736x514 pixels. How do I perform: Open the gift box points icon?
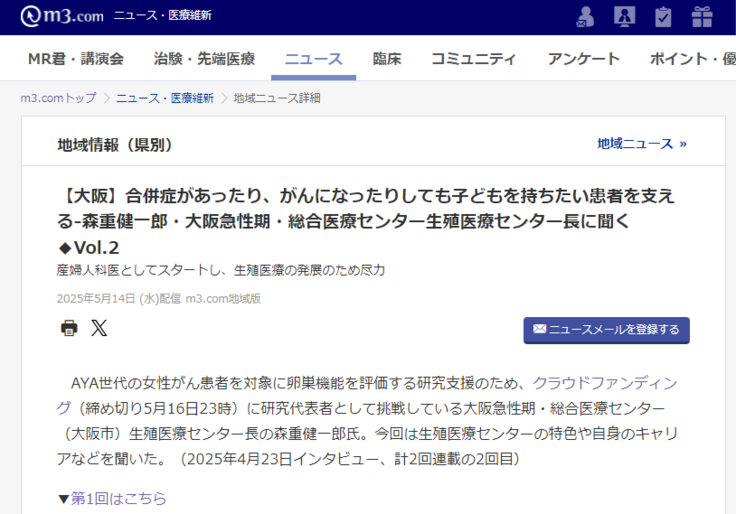click(702, 17)
